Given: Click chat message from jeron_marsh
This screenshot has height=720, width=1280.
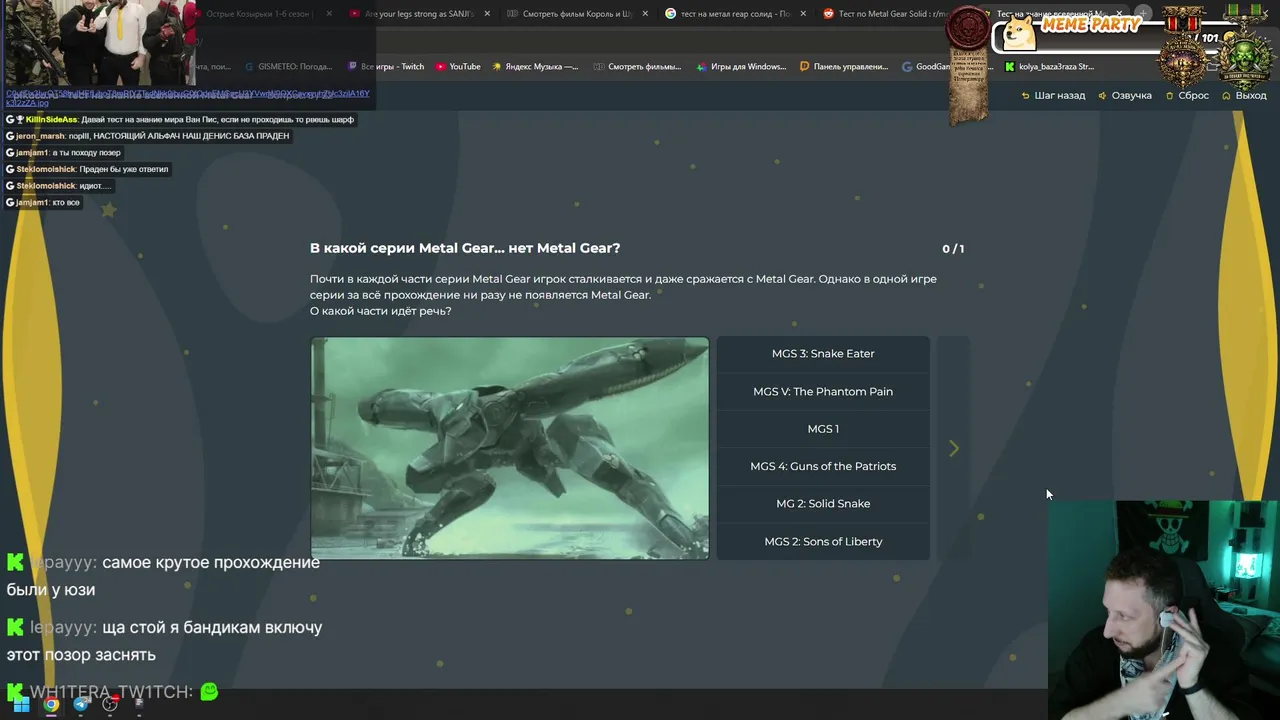Looking at the screenshot, I should coord(148,136).
